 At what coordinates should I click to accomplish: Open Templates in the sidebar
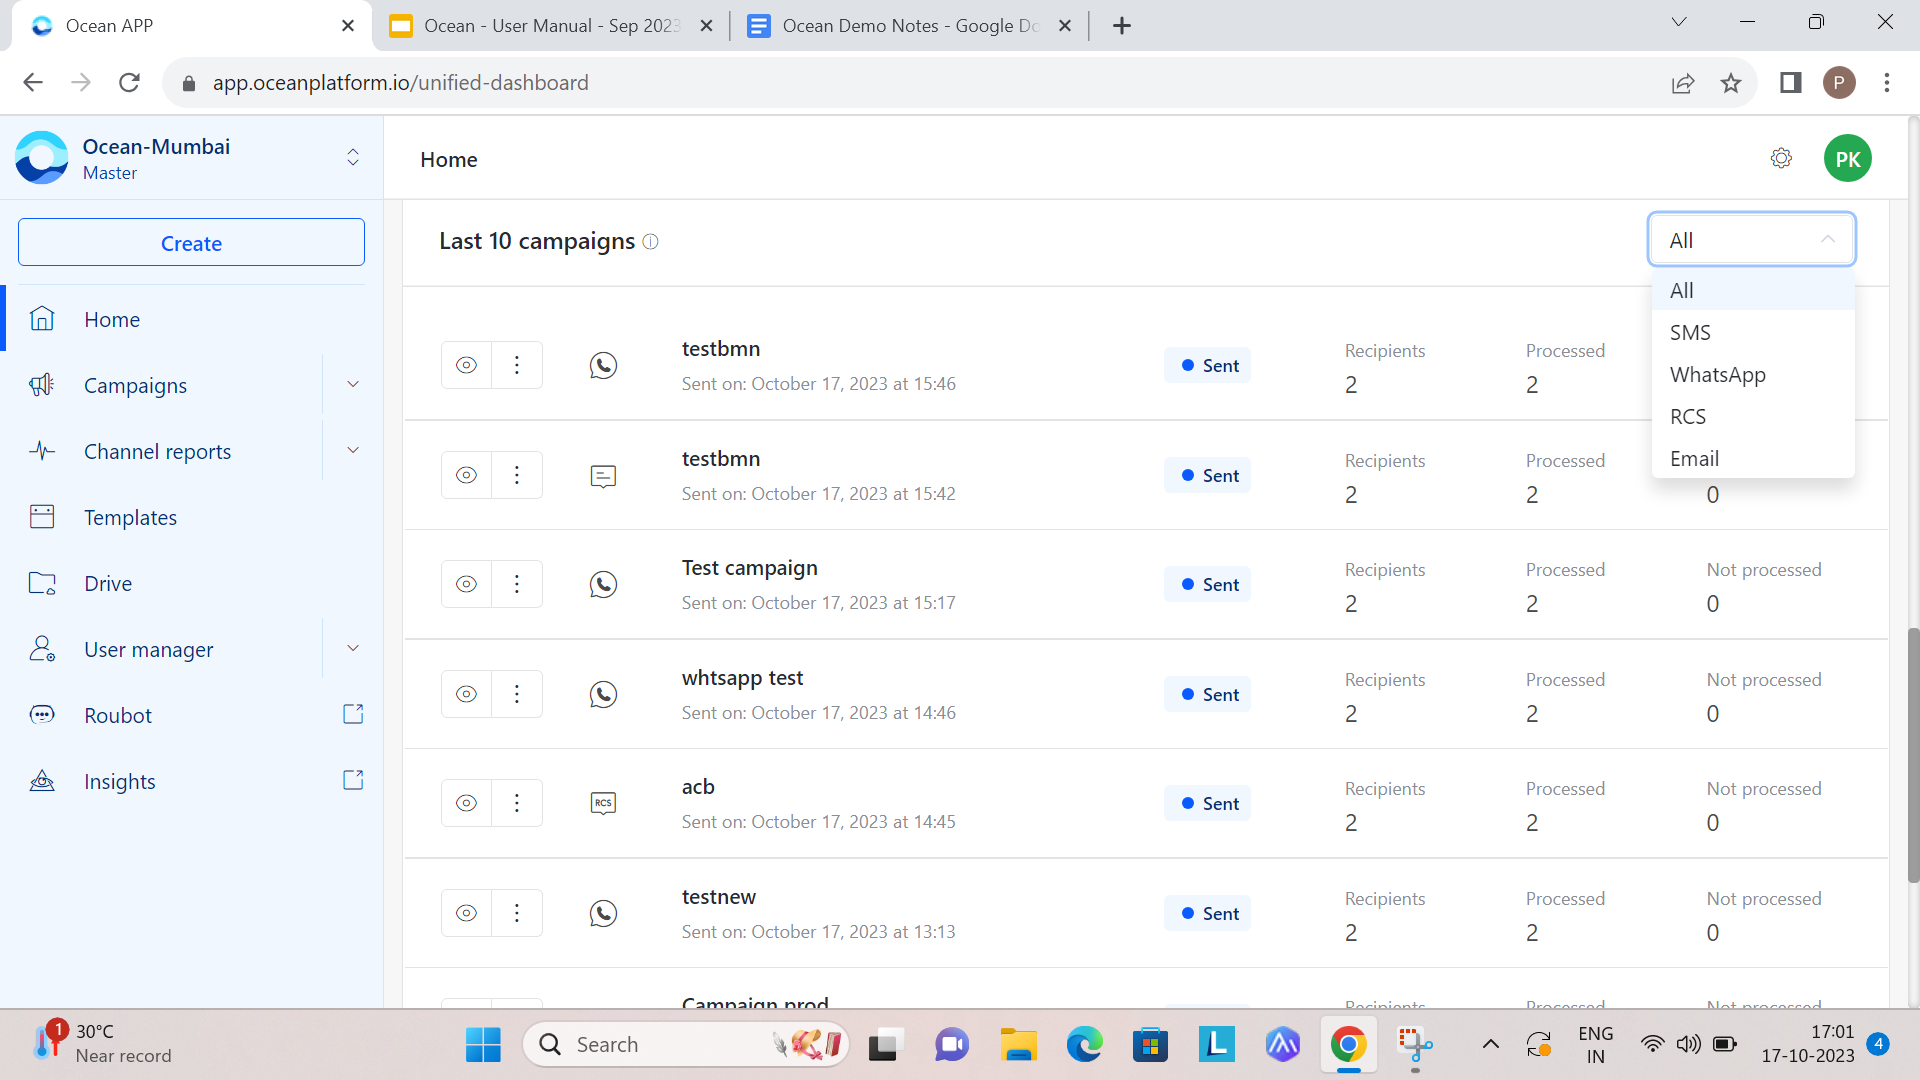(x=130, y=517)
